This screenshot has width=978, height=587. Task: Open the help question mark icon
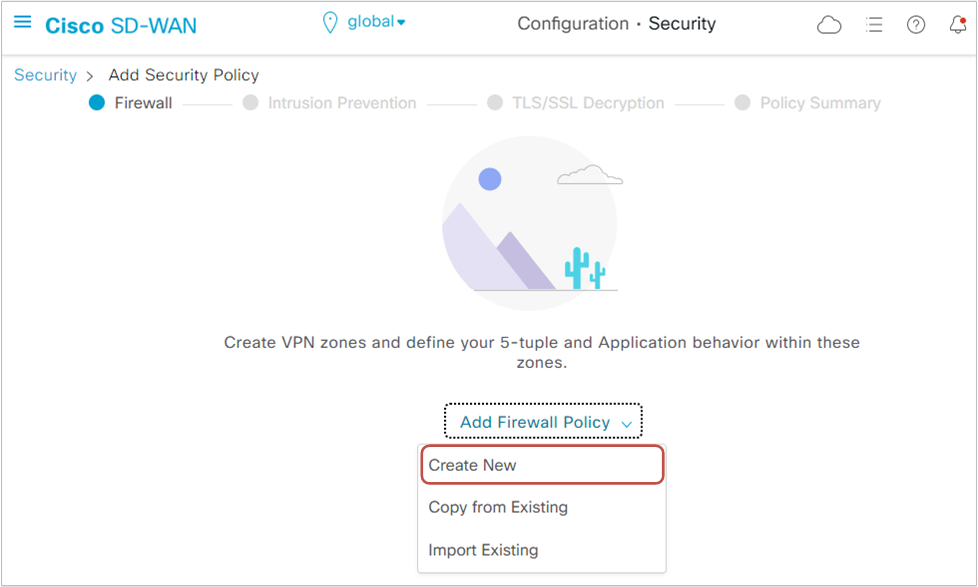[x=916, y=25]
